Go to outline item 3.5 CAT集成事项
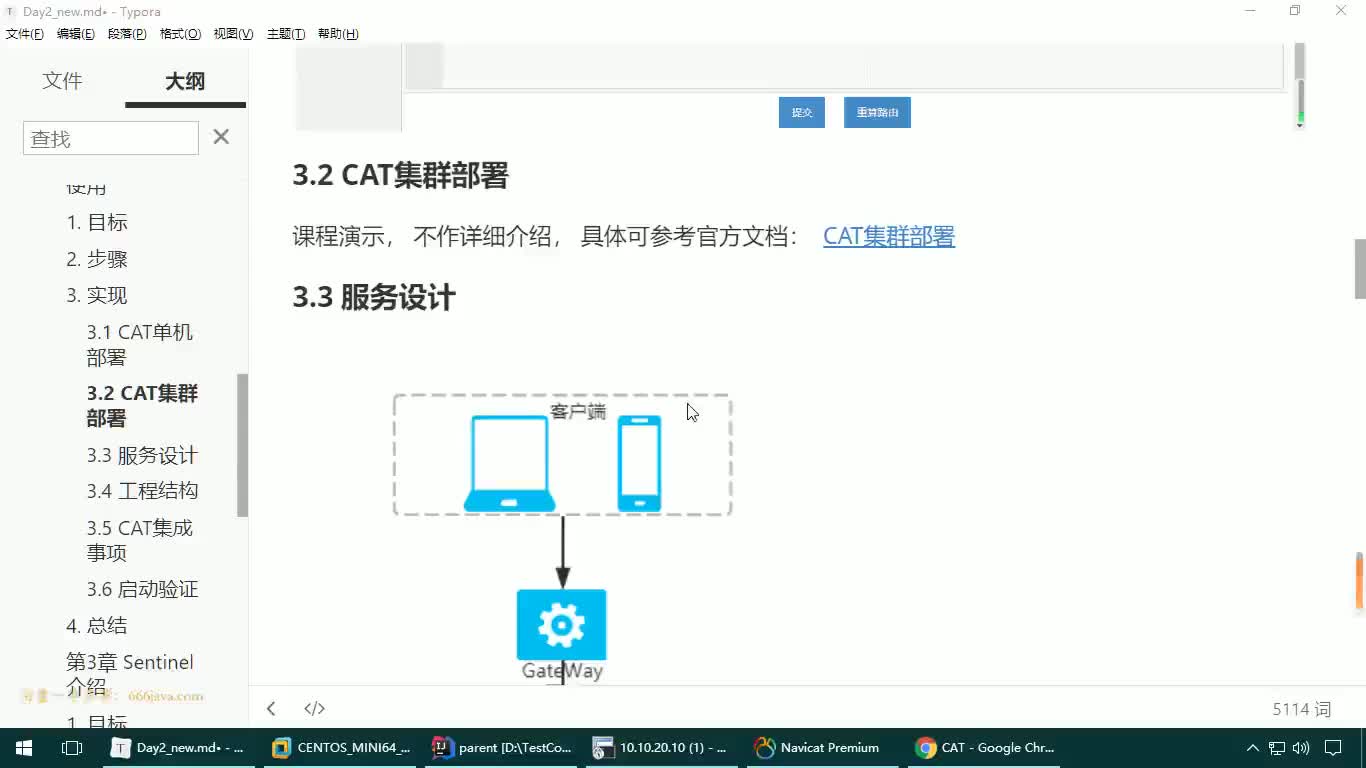Screen dimensions: 1366x768 coord(139,540)
